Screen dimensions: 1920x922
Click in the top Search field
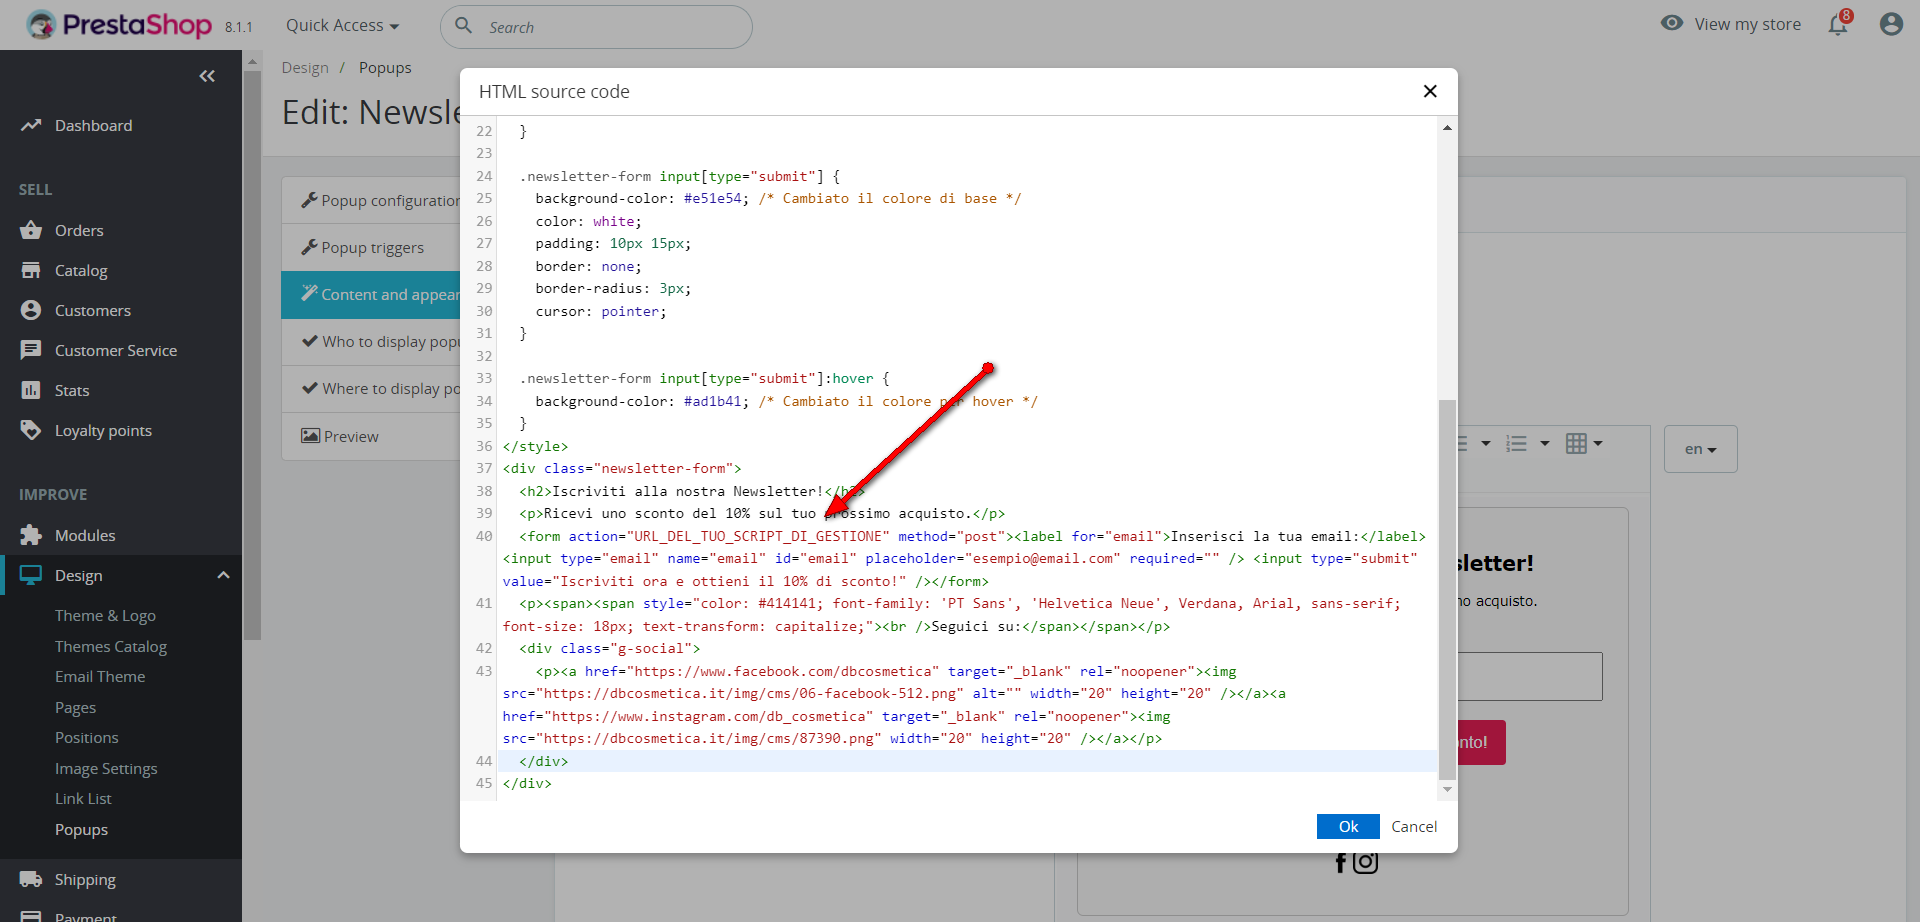tap(610, 27)
